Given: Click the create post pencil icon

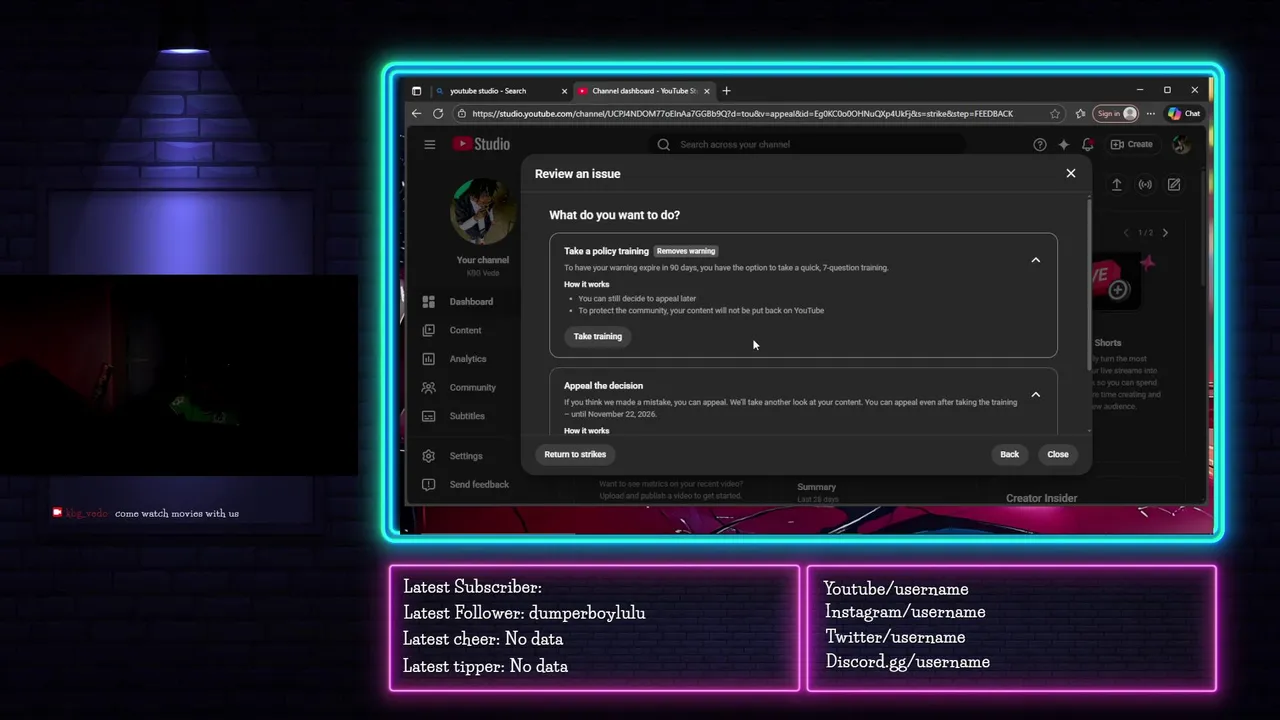Looking at the screenshot, I should [1174, 185].
